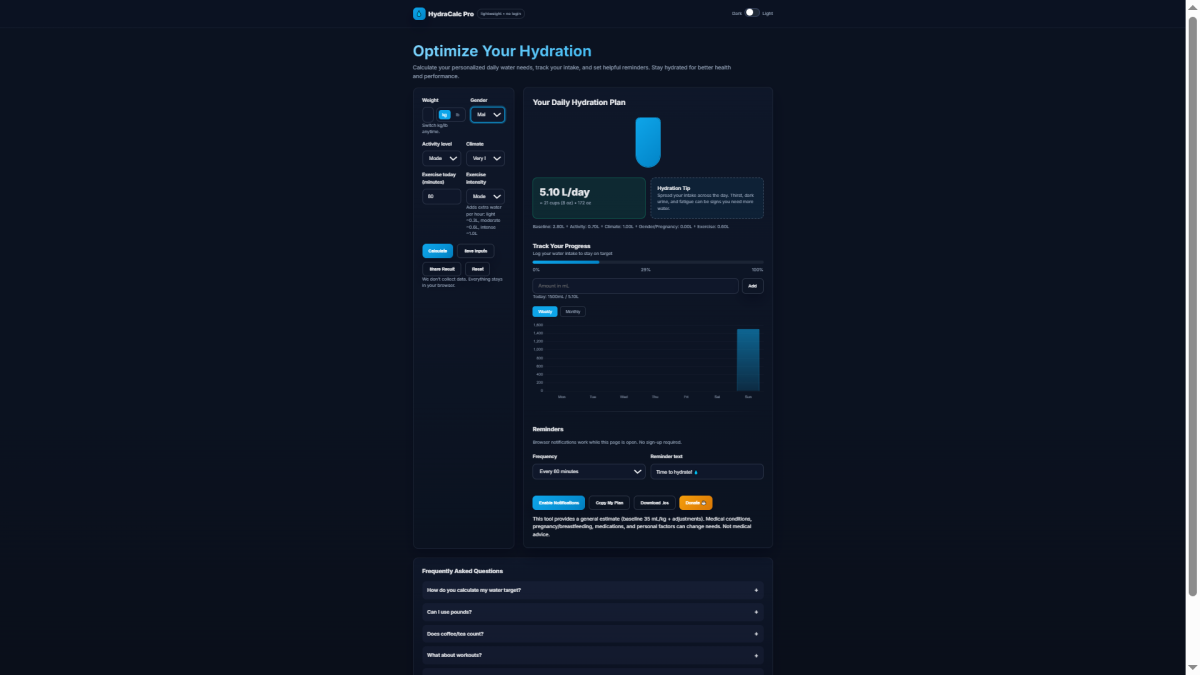
Task: Click the orange Donate button
Action: (695, 503)
